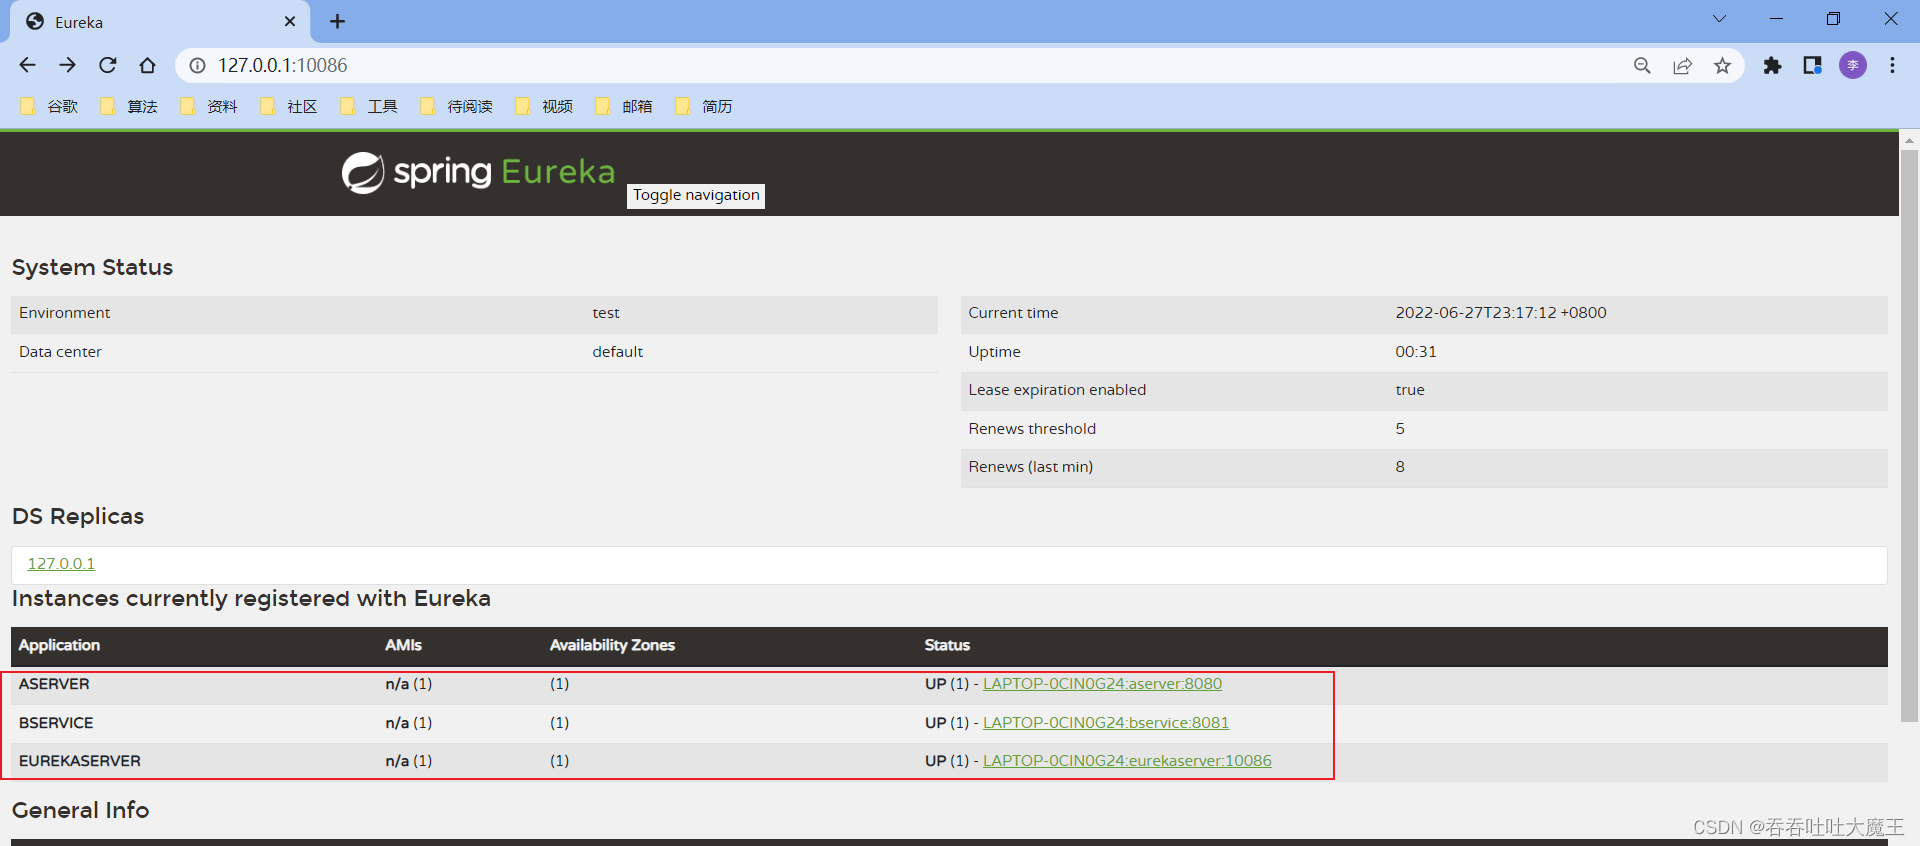The height and width of the screenshot is (846, 1920).
Task: Click the AMIs column header
Action: [x=403, y=645]
